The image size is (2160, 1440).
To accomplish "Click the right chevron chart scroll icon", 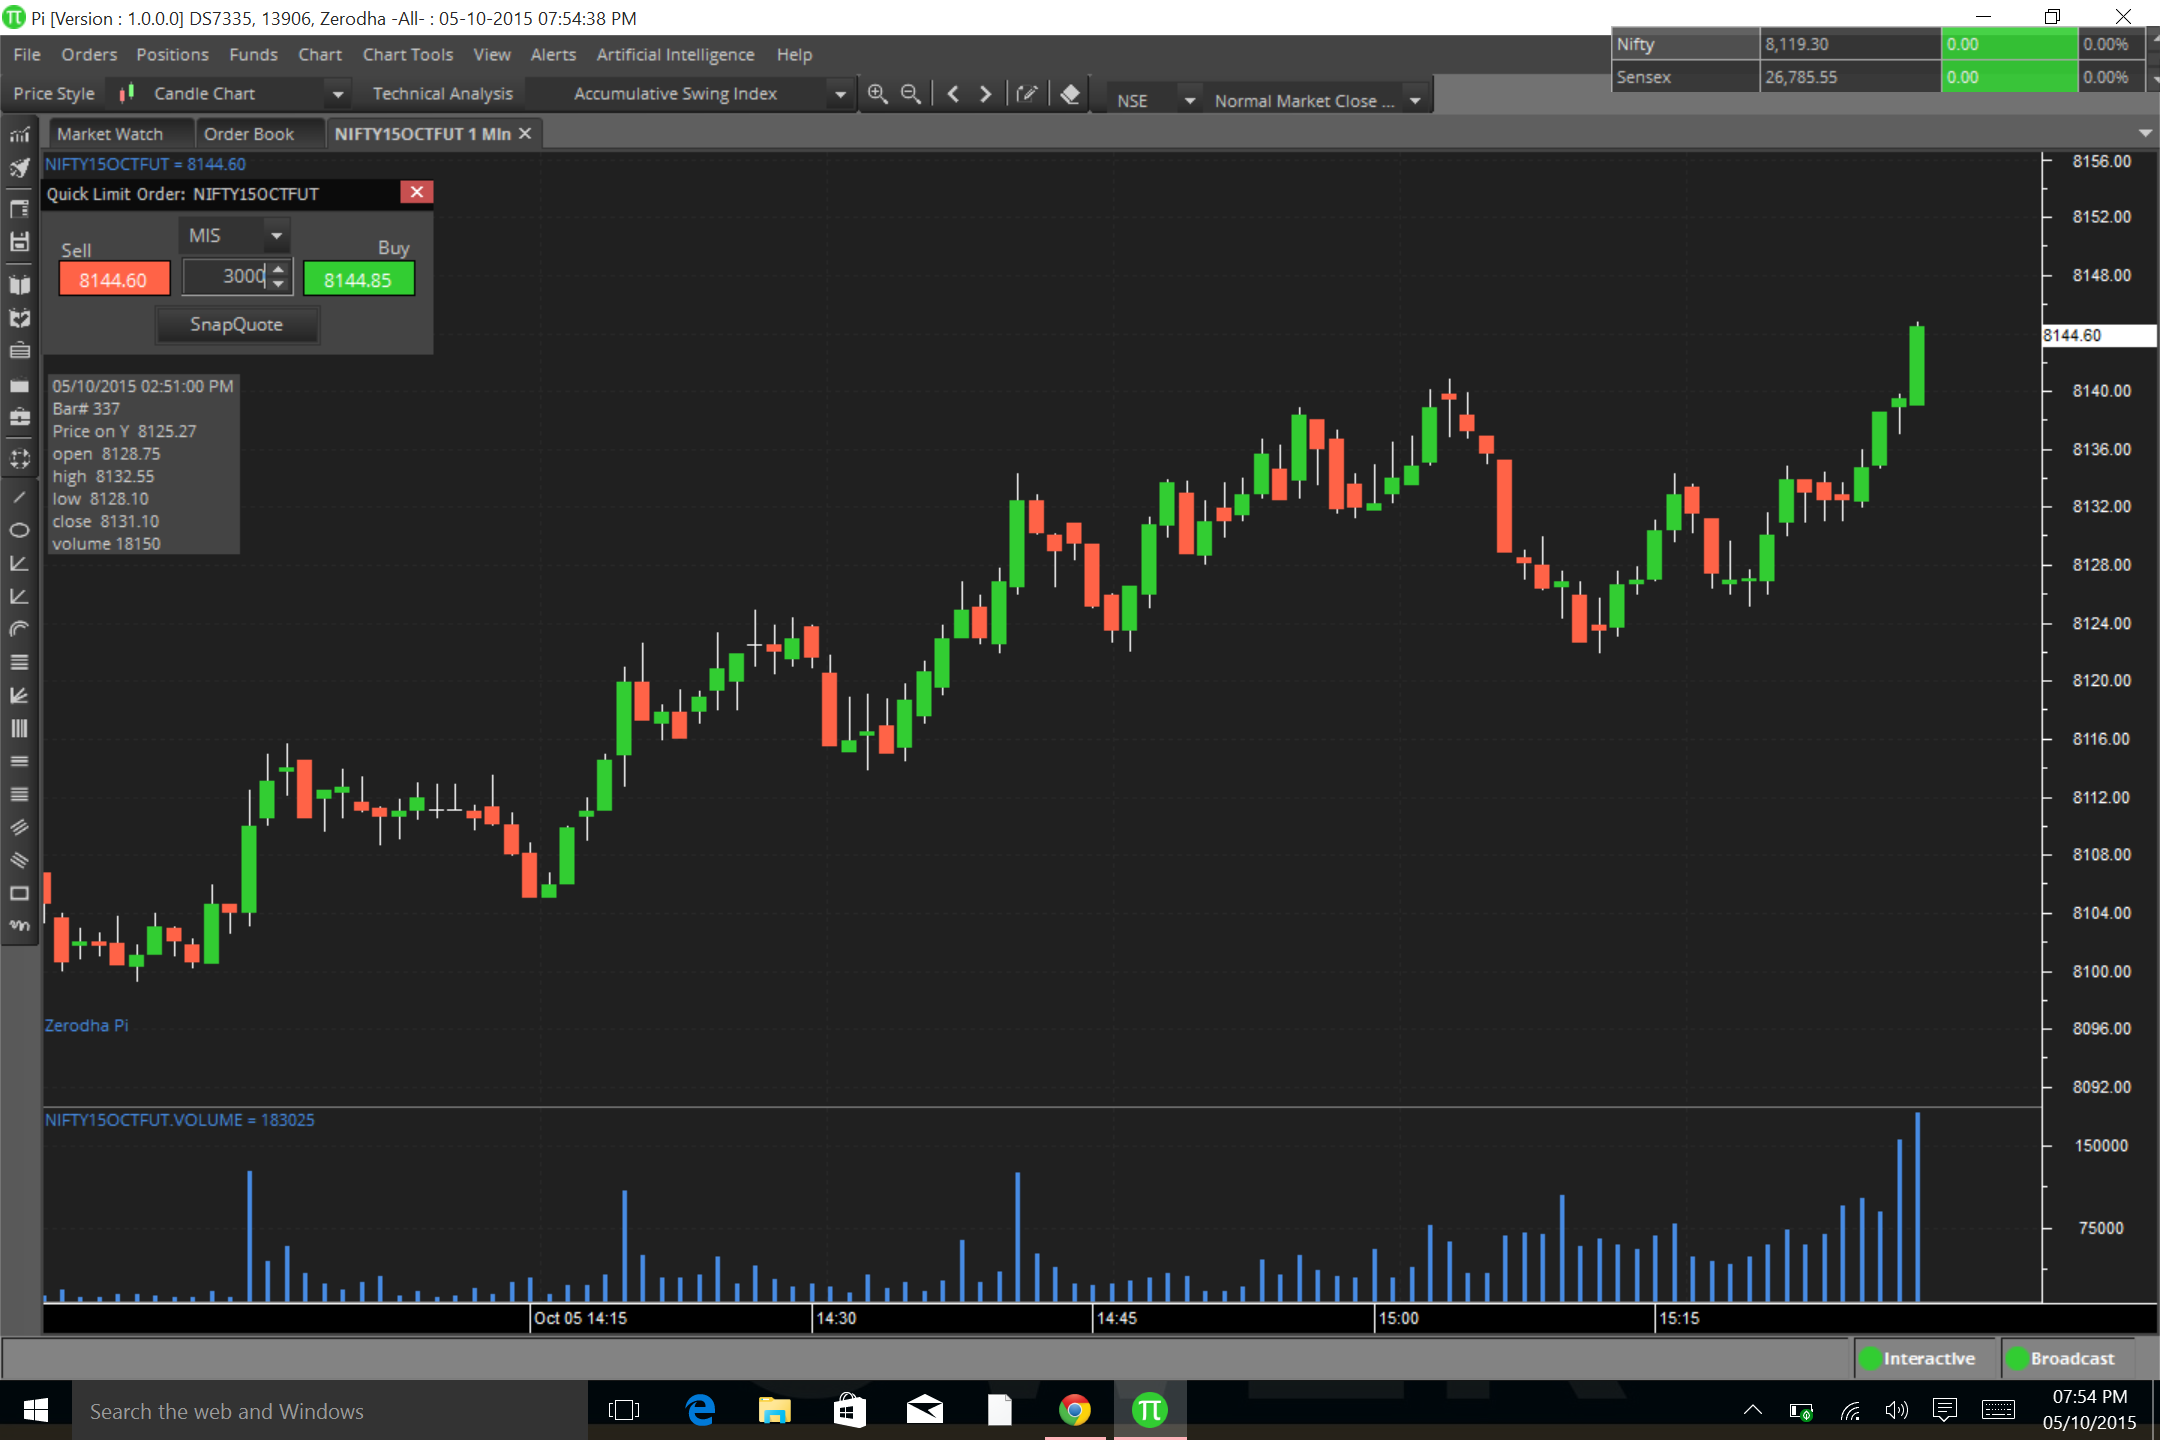I will point(986,94).
